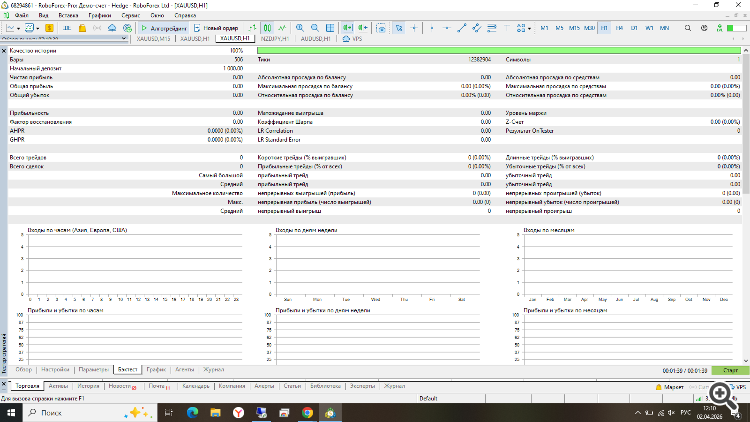Click the gold dollar symbols icon
The height and width of the screenshot is (422, 750).
click(49, 28)
